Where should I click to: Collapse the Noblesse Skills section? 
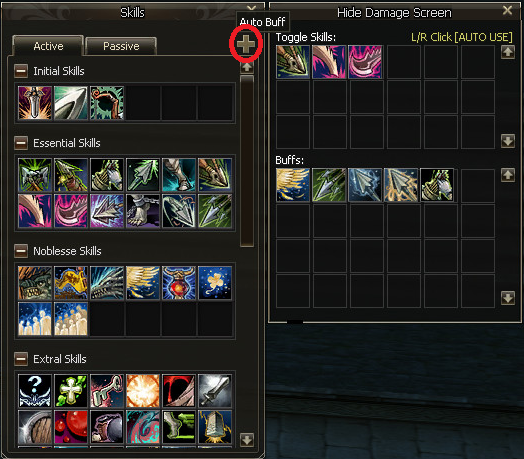pos(21,251)
